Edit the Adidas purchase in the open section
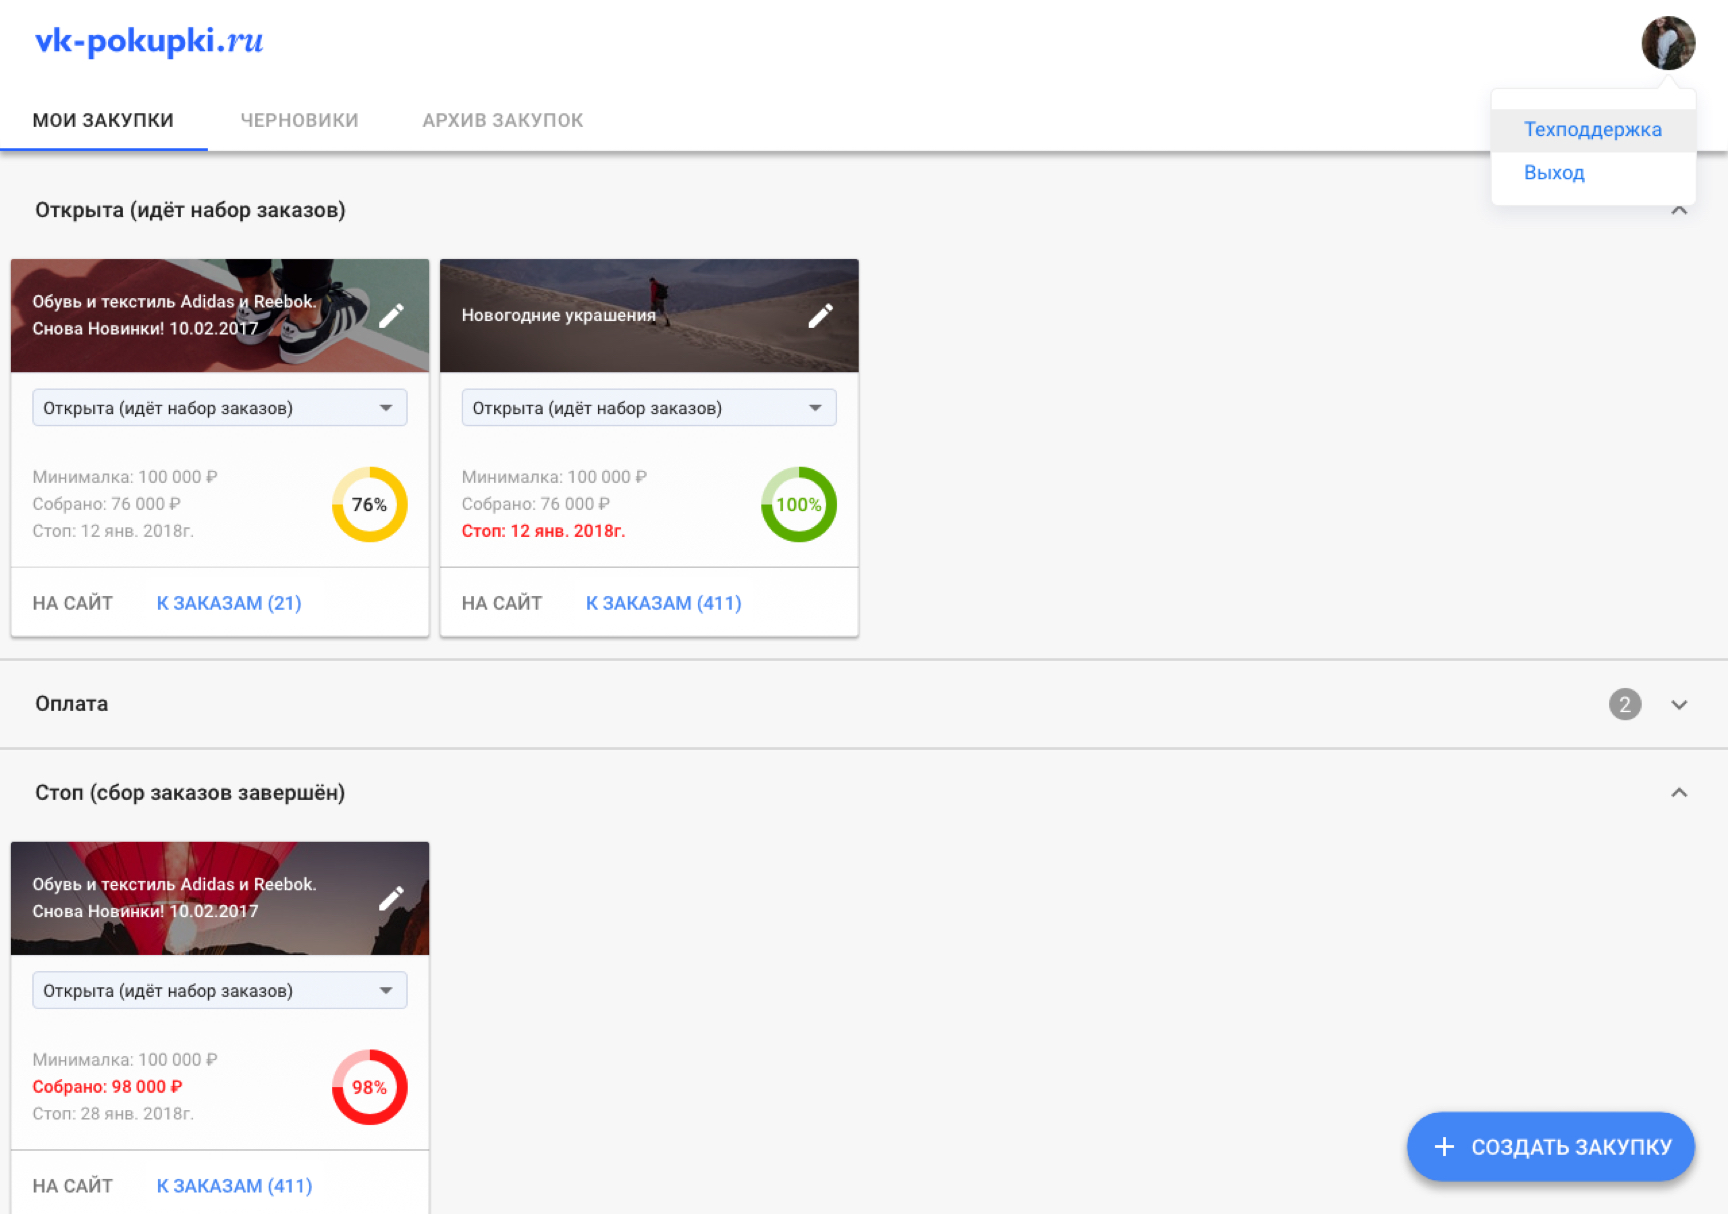1728x1214 pixels. [392, 316]
